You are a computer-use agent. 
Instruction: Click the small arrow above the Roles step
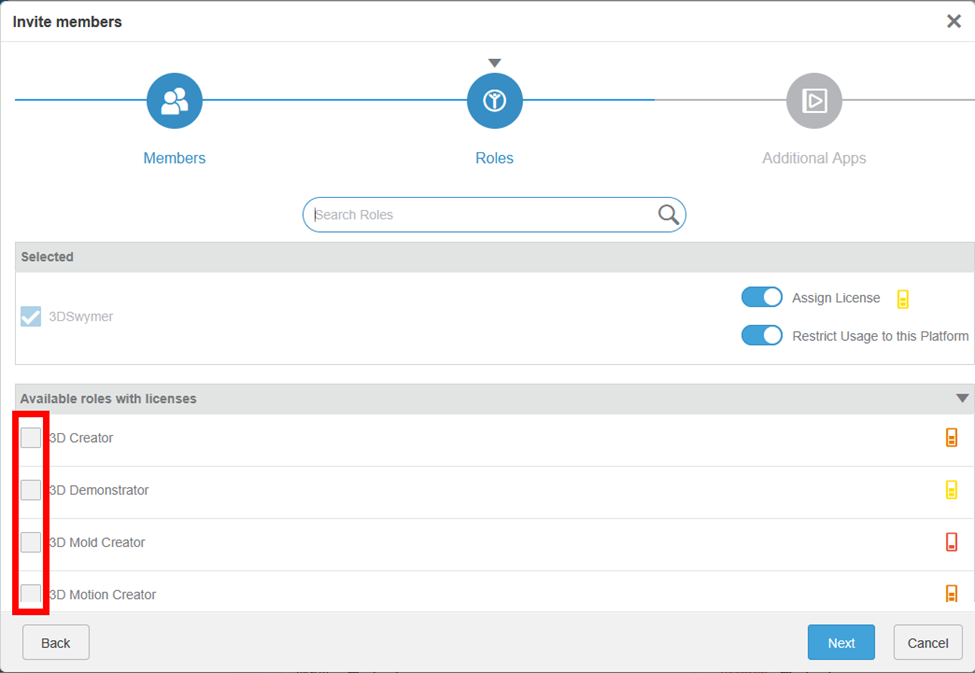click(x=494, y=63)
